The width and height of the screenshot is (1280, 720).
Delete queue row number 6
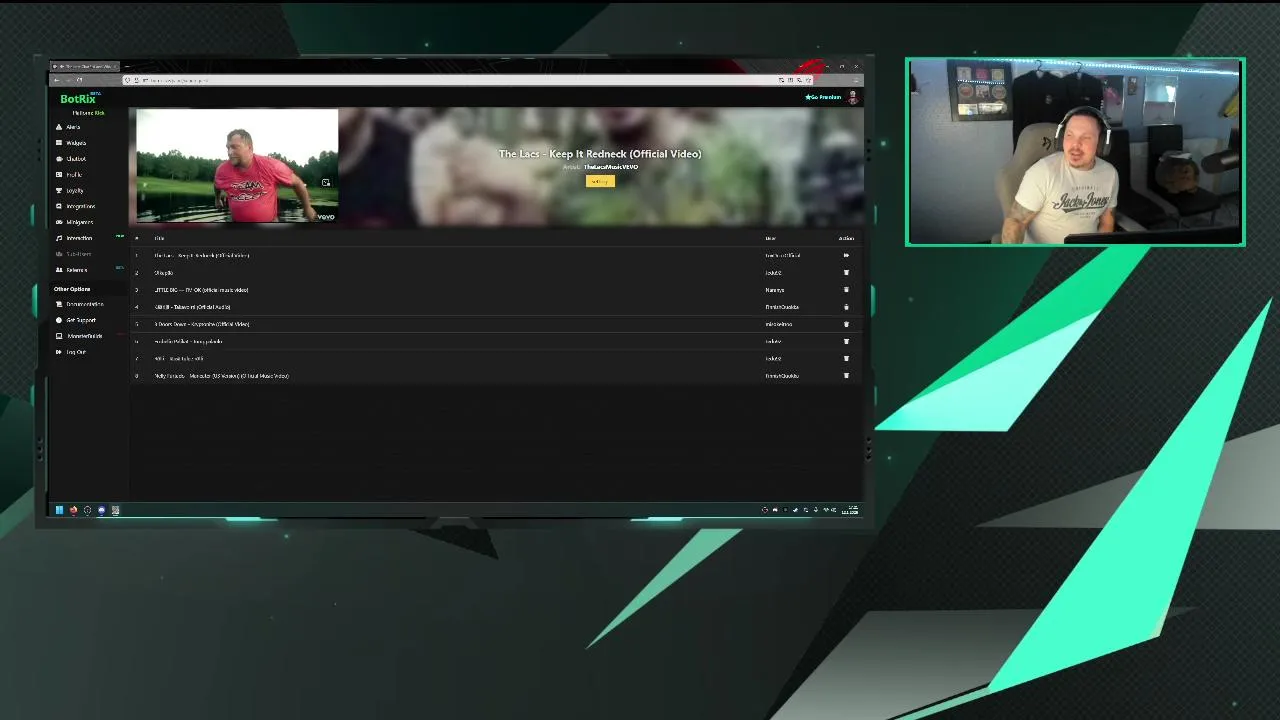tap(846, 341)
